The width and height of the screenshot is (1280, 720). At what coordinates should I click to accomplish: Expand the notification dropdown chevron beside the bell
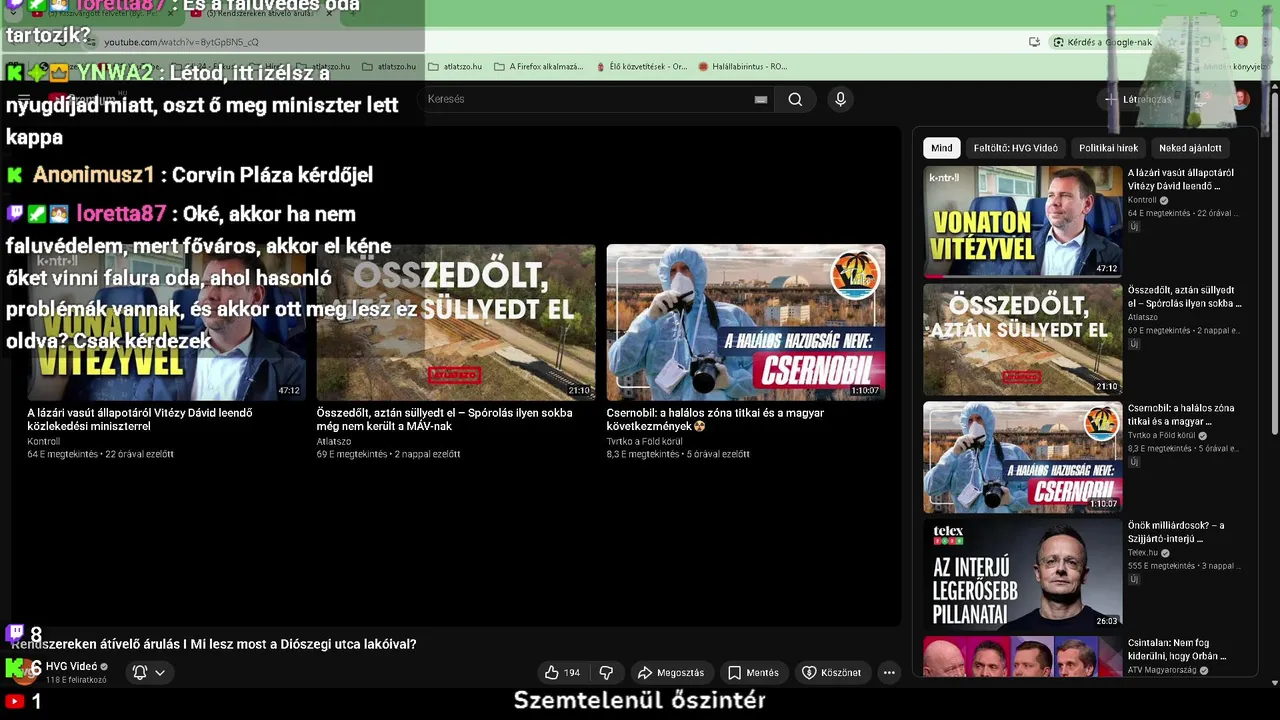pos(160,672)
